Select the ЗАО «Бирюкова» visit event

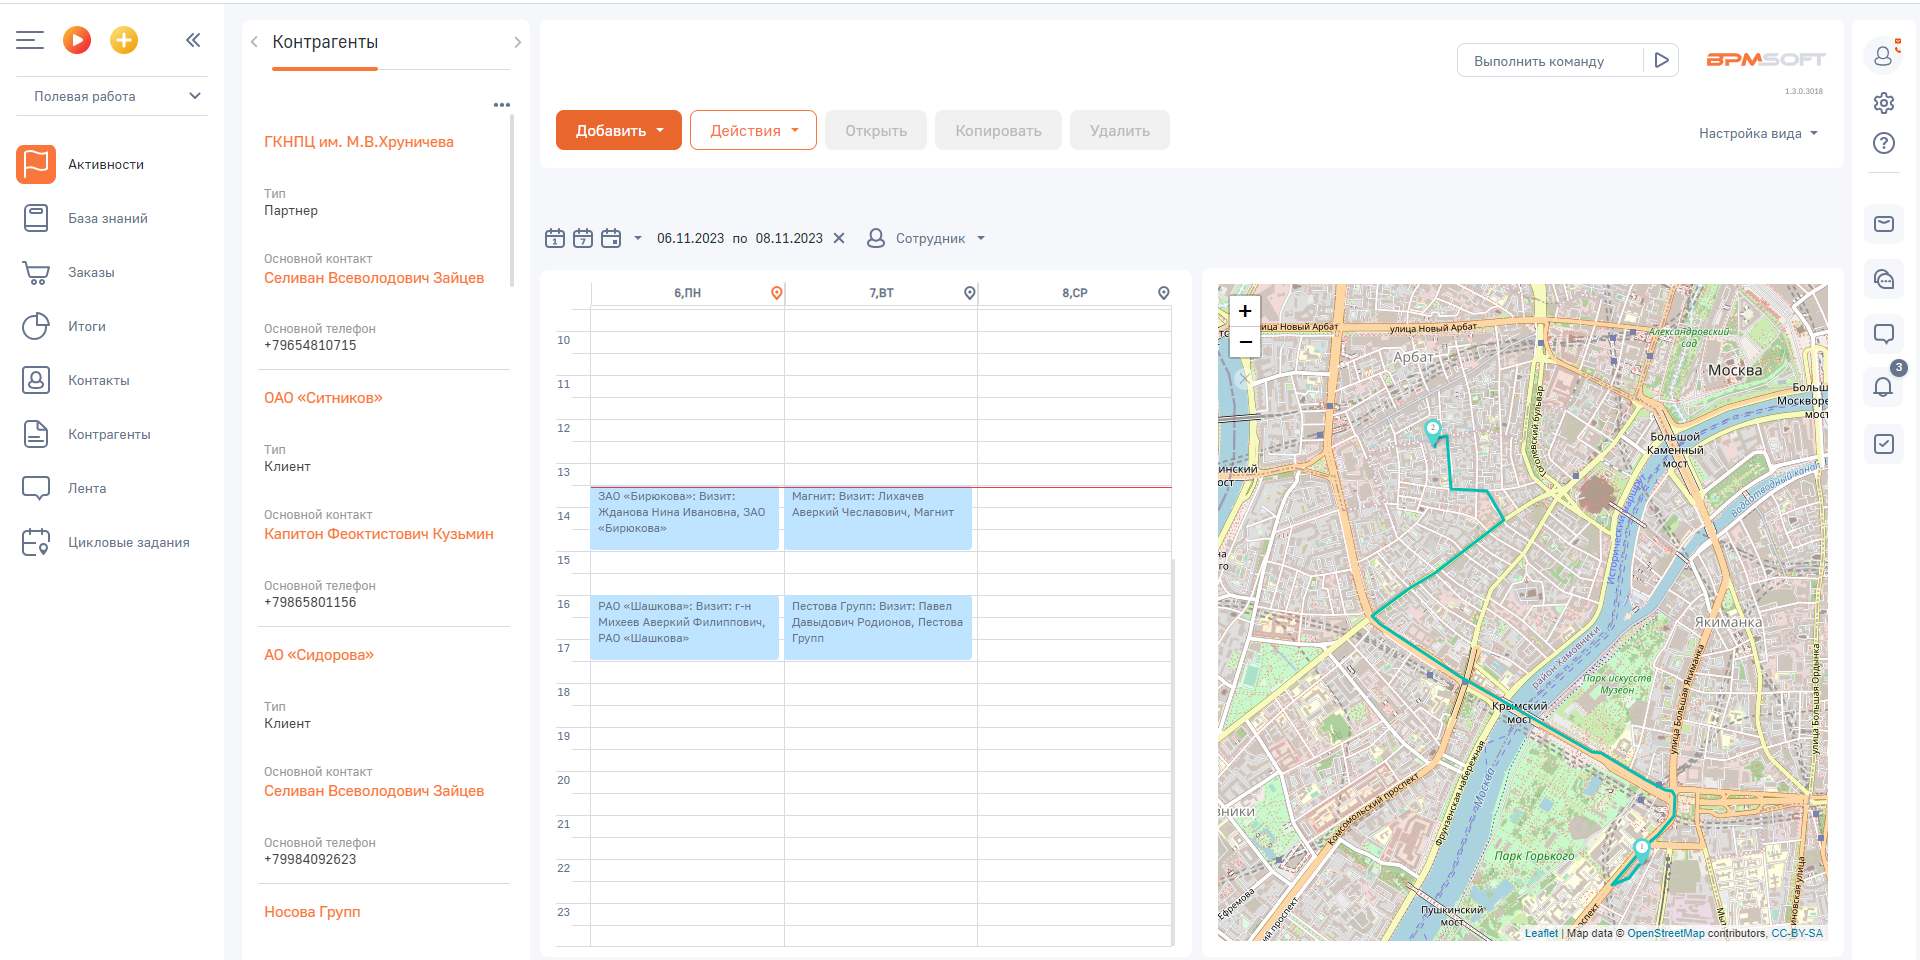[684, 518]
